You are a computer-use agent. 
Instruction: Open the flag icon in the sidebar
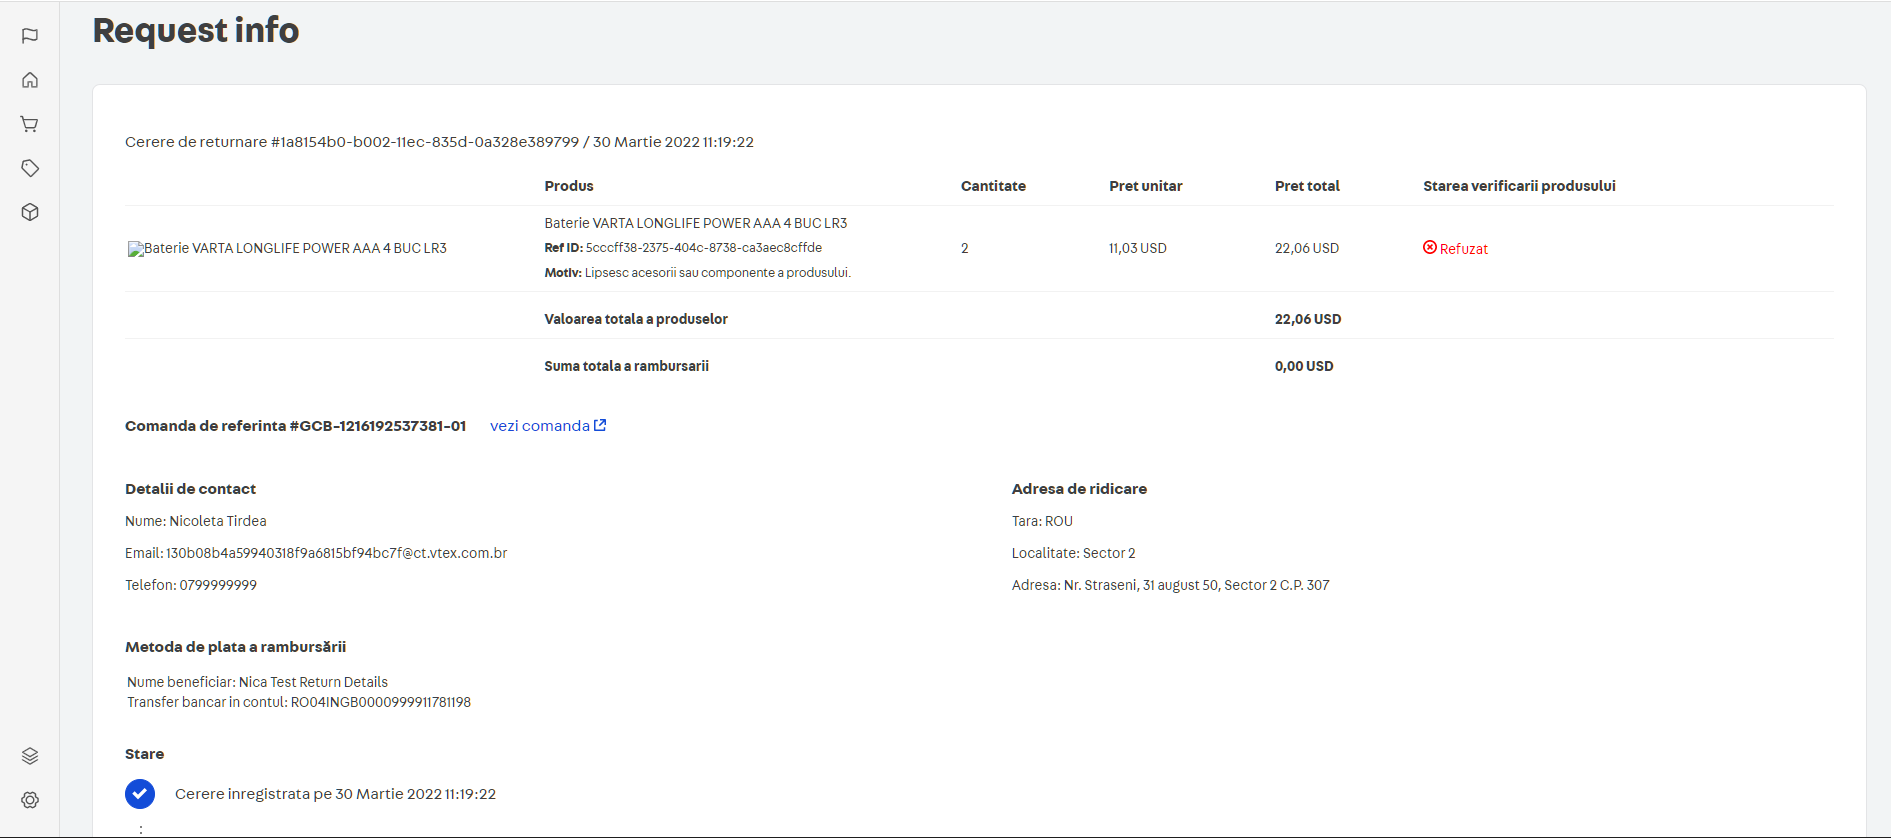pos(30,36)
